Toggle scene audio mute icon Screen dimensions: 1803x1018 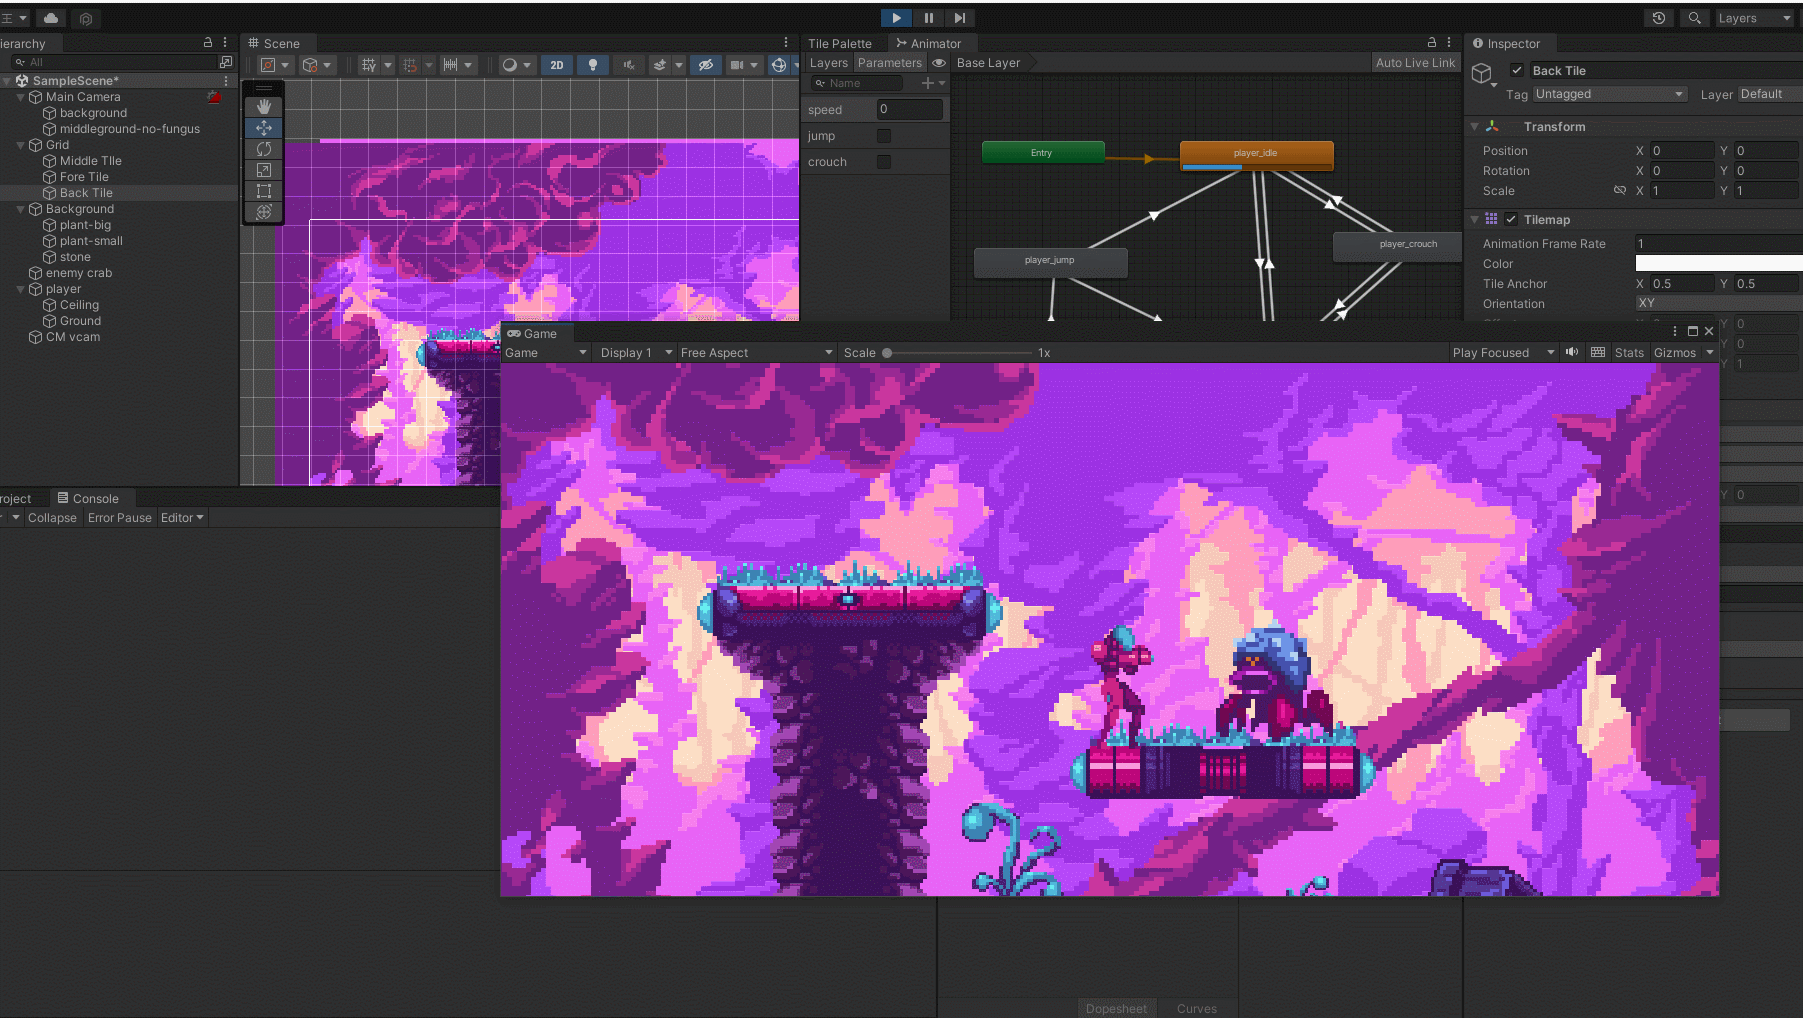(x=629, y=65)
